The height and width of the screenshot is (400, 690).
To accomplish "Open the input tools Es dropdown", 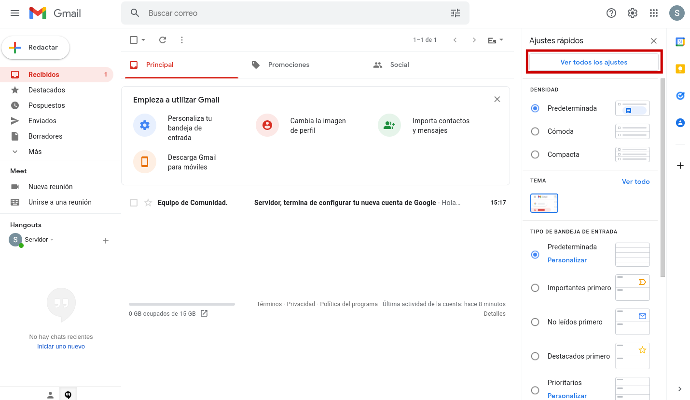I will pos(495,40).
